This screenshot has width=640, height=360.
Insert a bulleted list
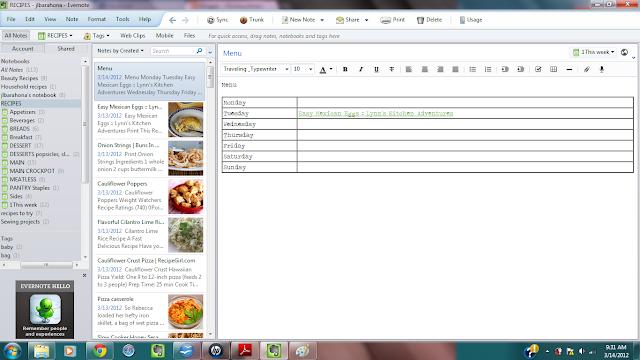click(473, 69)
